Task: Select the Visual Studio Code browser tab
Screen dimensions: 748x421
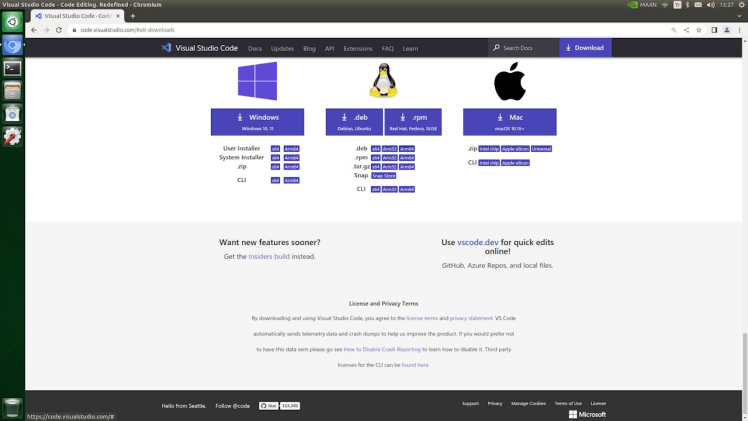Action: pyautogui.click(x=78, y=16)
